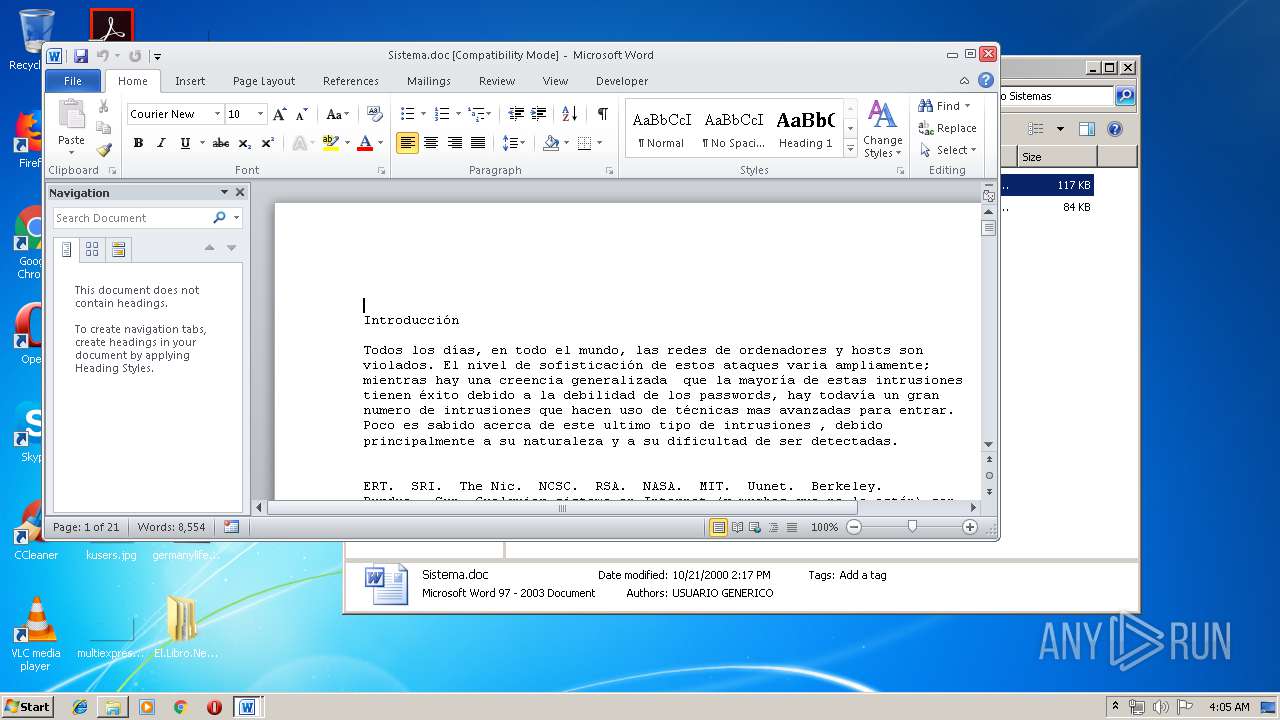This screenshot has height=720, width=1280.
Task: Click the zoom in plus button
Action: [x=969, y=527]
